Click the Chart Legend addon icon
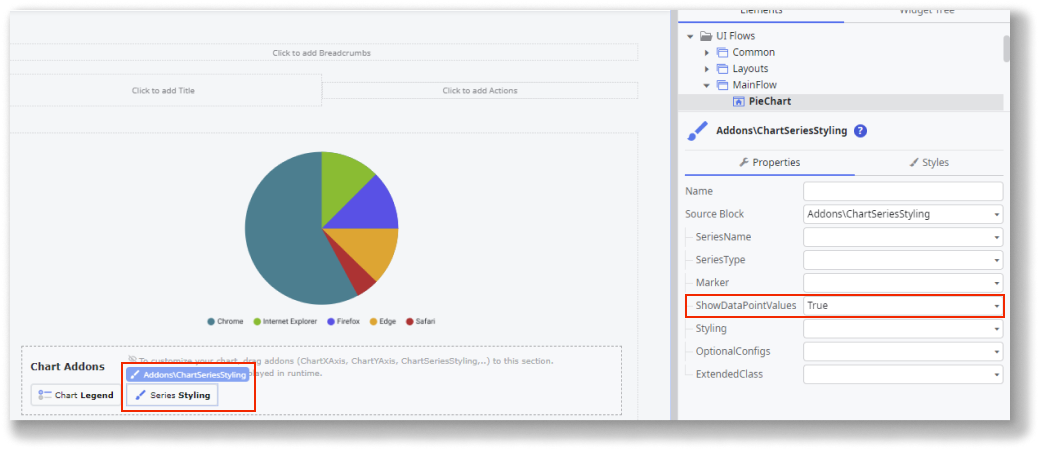The width and height of the screenshot is (1040, 451). click(x=44, y=395)
